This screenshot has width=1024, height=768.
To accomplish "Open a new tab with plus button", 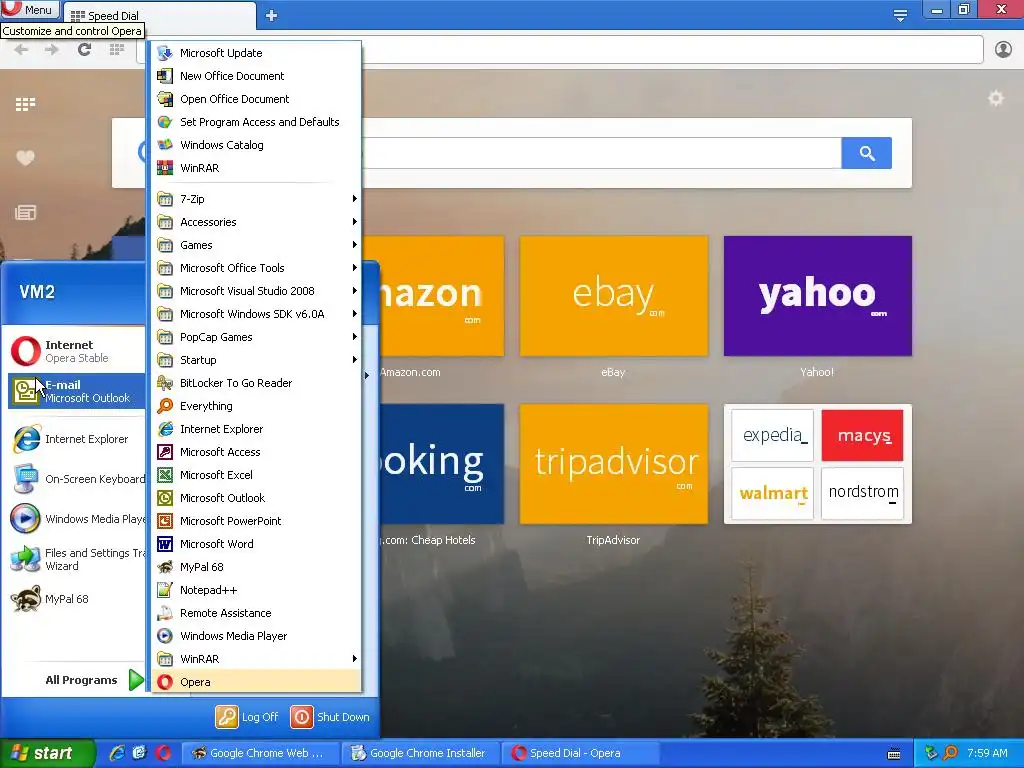I will point(272,15).
